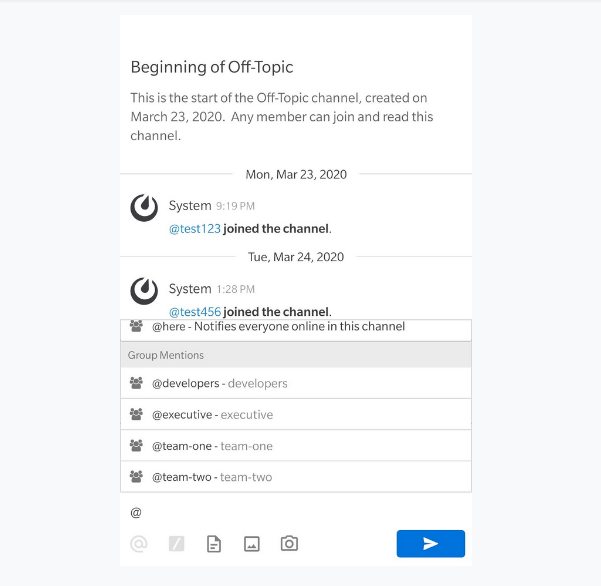Viewport: 601px width, 586px height.
Task: Open the @test456 user mention link
Action: click(x=195, y=312)
